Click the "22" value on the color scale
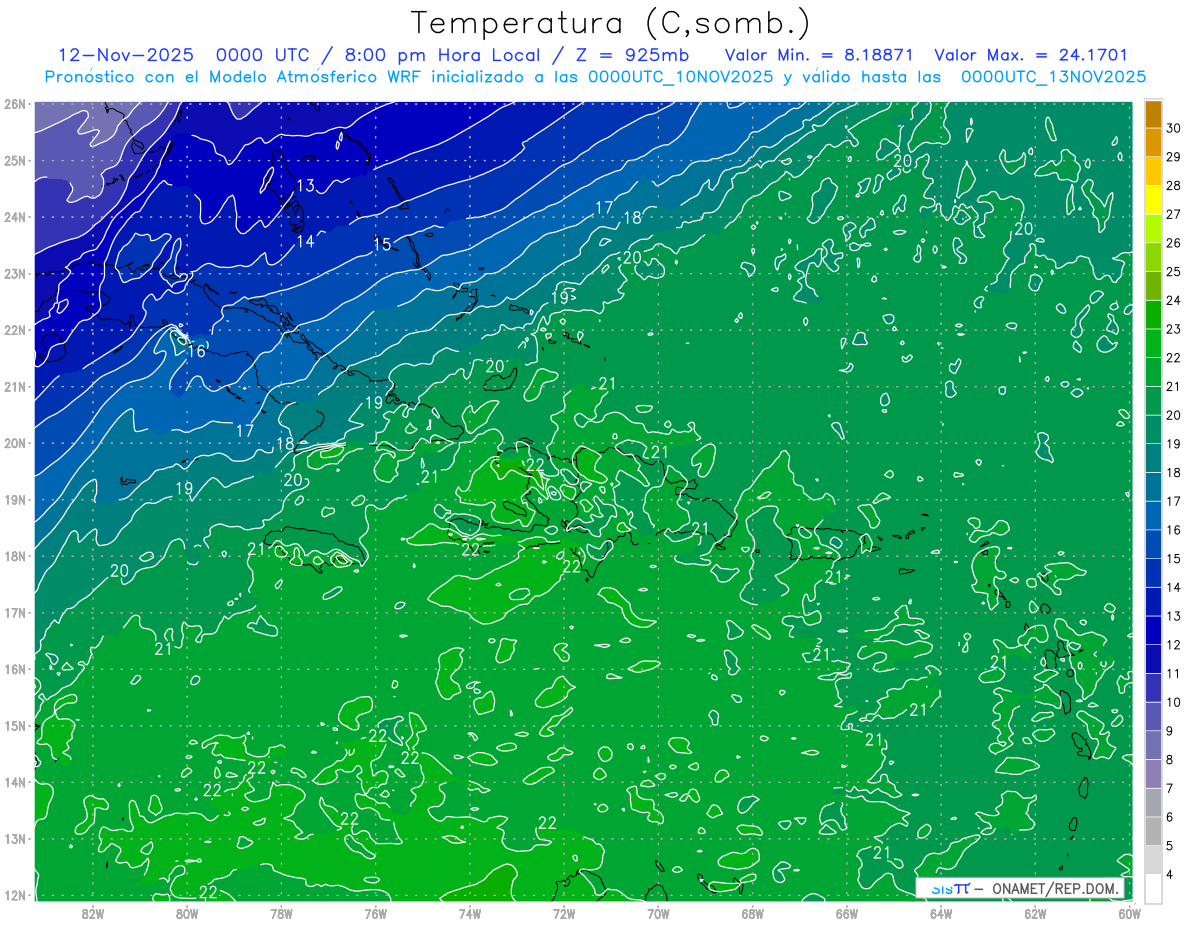 point(1174,358)
